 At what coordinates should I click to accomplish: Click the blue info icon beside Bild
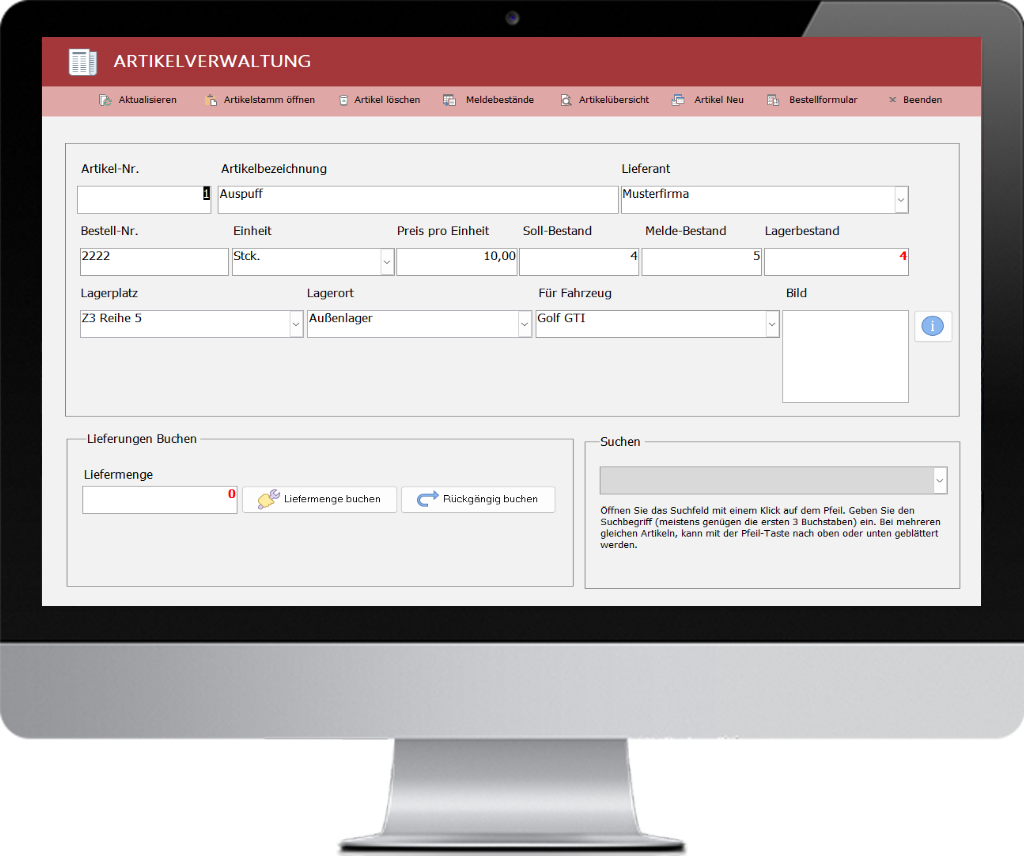pyautogui.click(x=932, y=326)
